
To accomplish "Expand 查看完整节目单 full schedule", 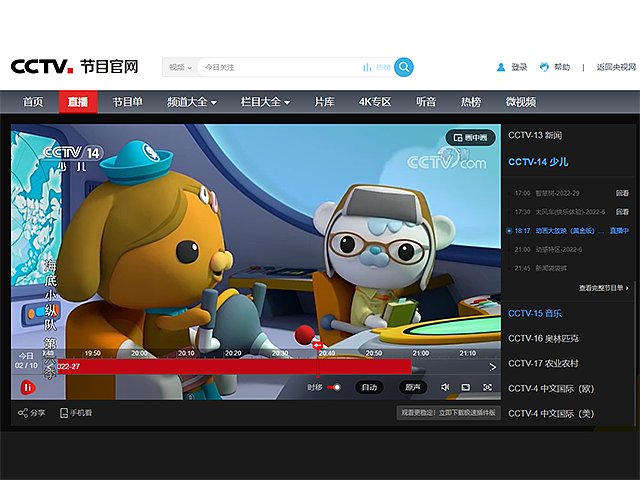I will coord(604,288).
